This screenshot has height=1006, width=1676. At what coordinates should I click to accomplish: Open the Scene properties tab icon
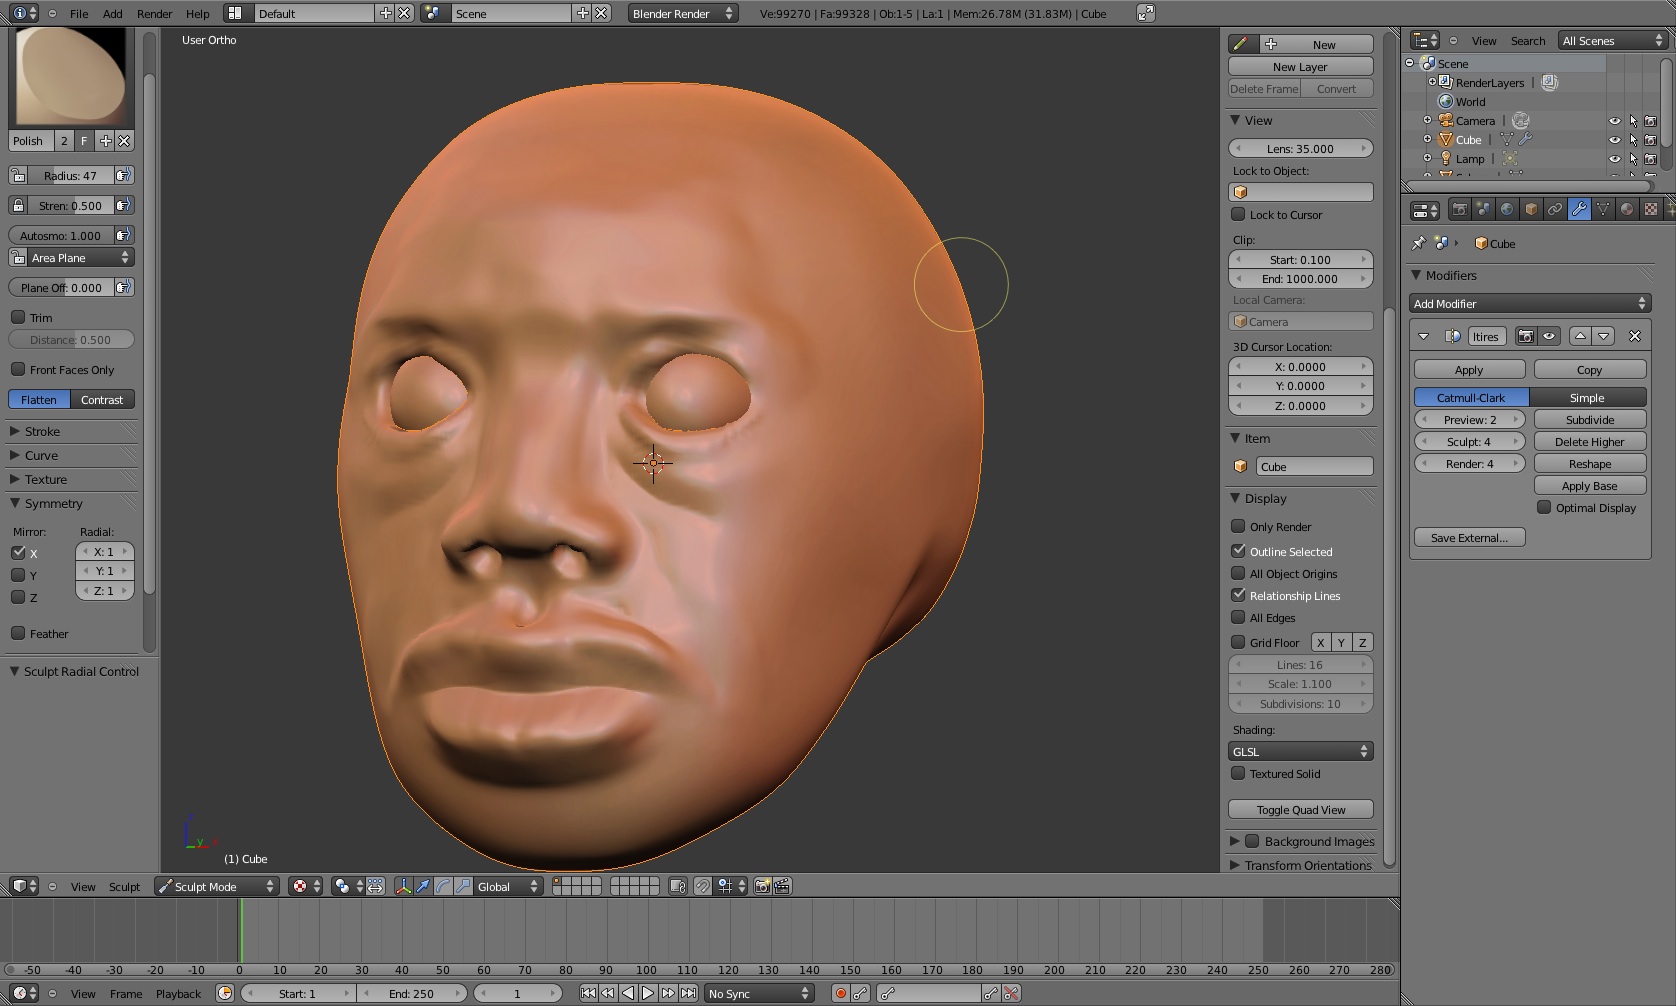(x=1483, y=210)
